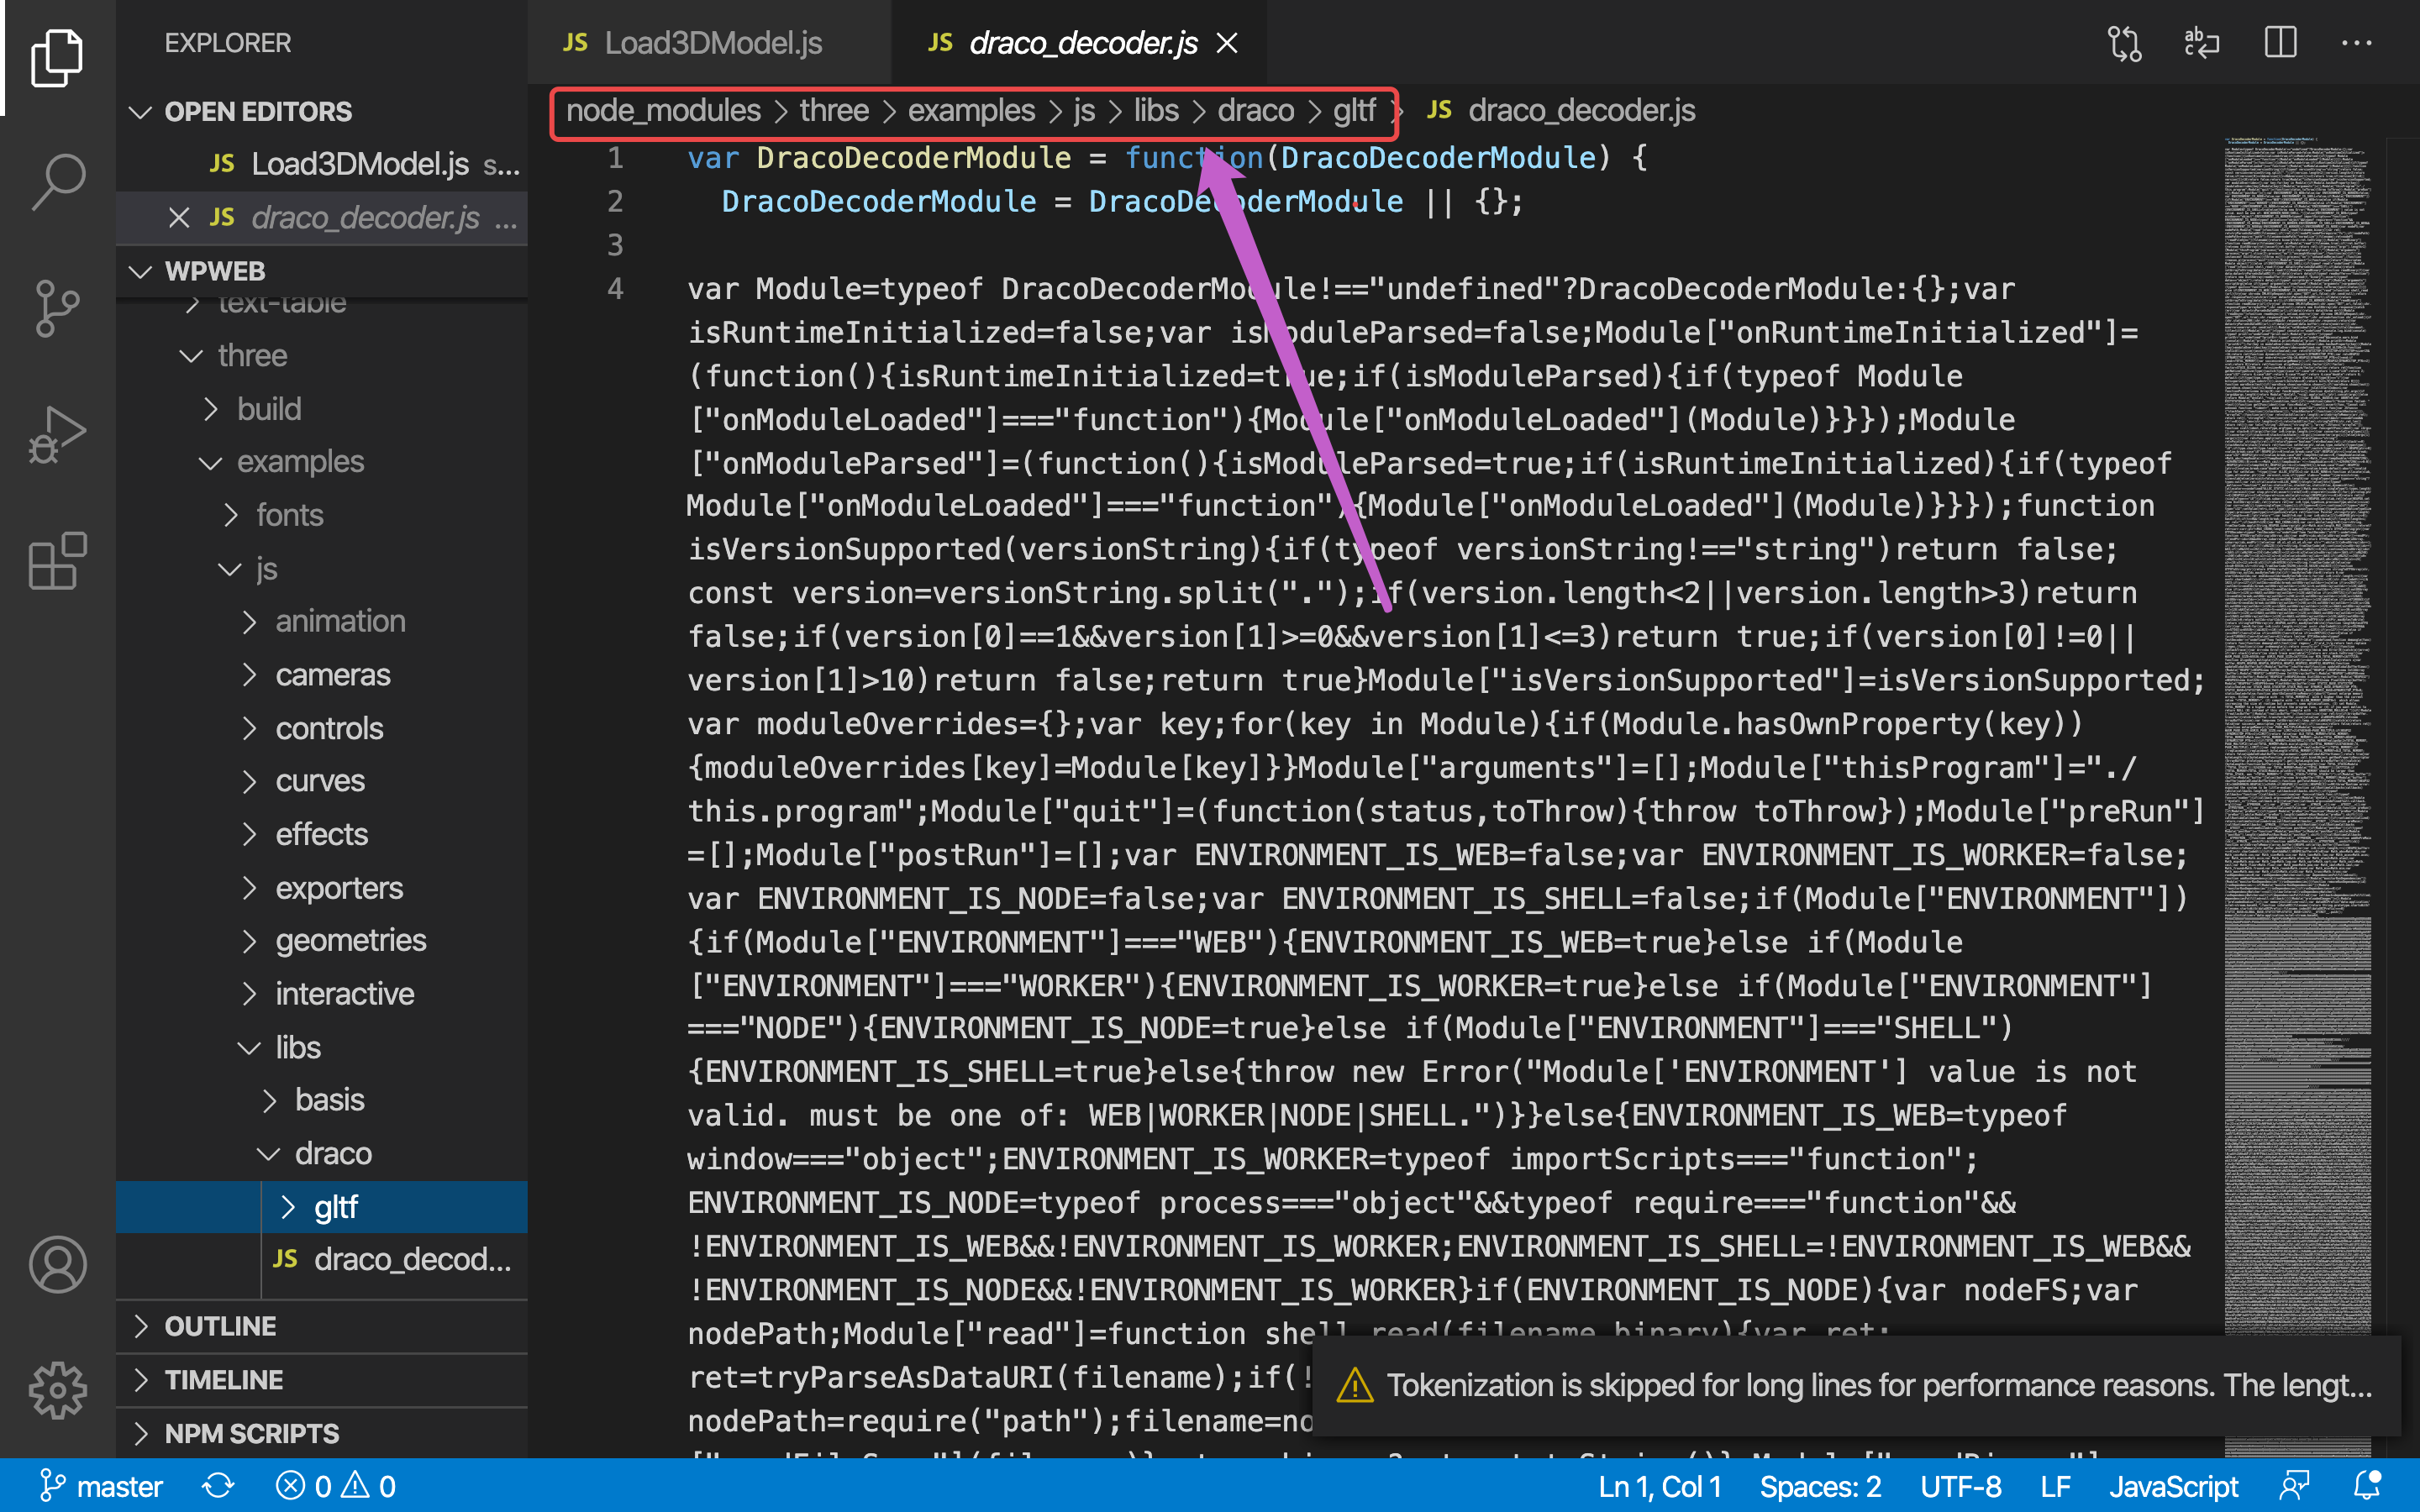Open the Extensions view
This screenshot has height=1512, width=2420.
(x=58, y=561)
